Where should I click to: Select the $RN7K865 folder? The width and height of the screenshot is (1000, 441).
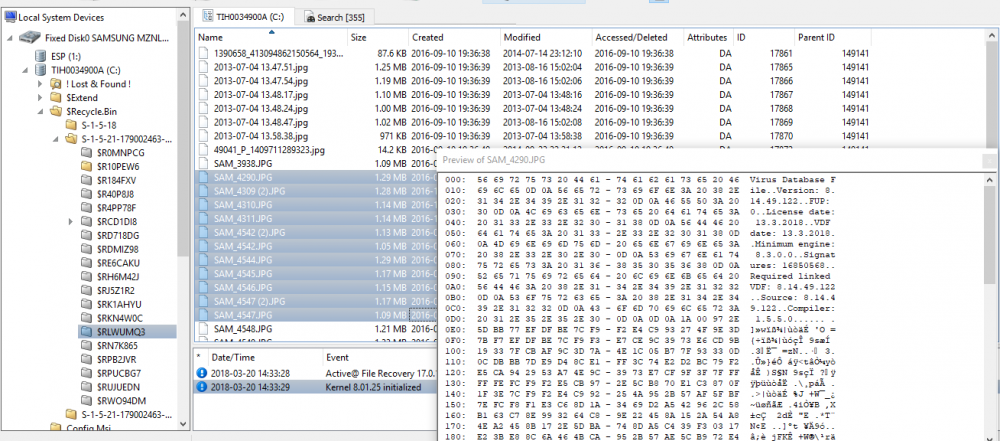(117, 346)
